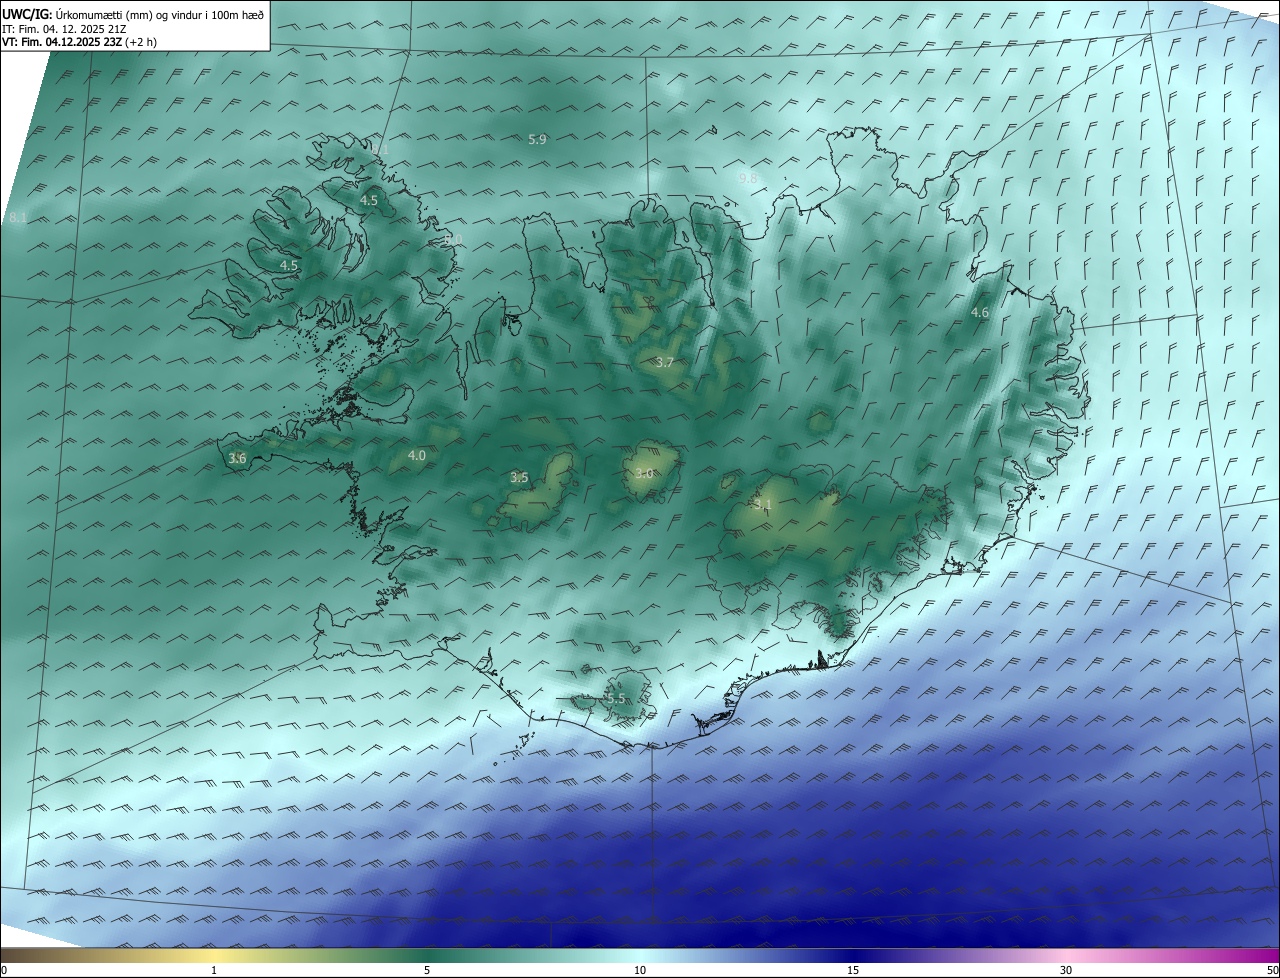1280x978 pixels.
Task: Click the 3.7 precipitation value label
Action: coord(664,362)
